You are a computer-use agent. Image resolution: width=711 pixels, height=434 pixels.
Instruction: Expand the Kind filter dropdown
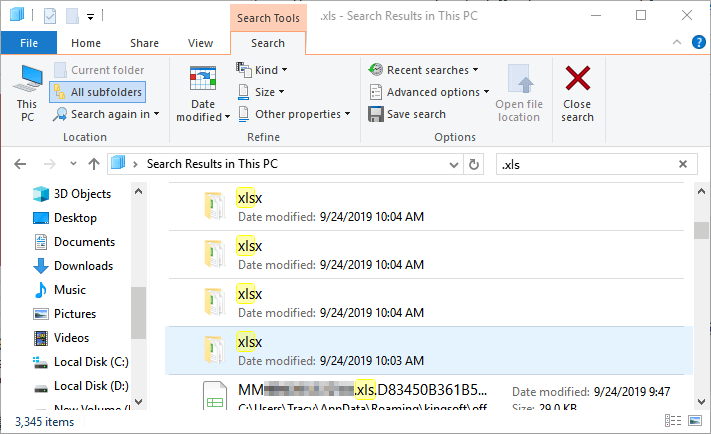pos(262,70)
